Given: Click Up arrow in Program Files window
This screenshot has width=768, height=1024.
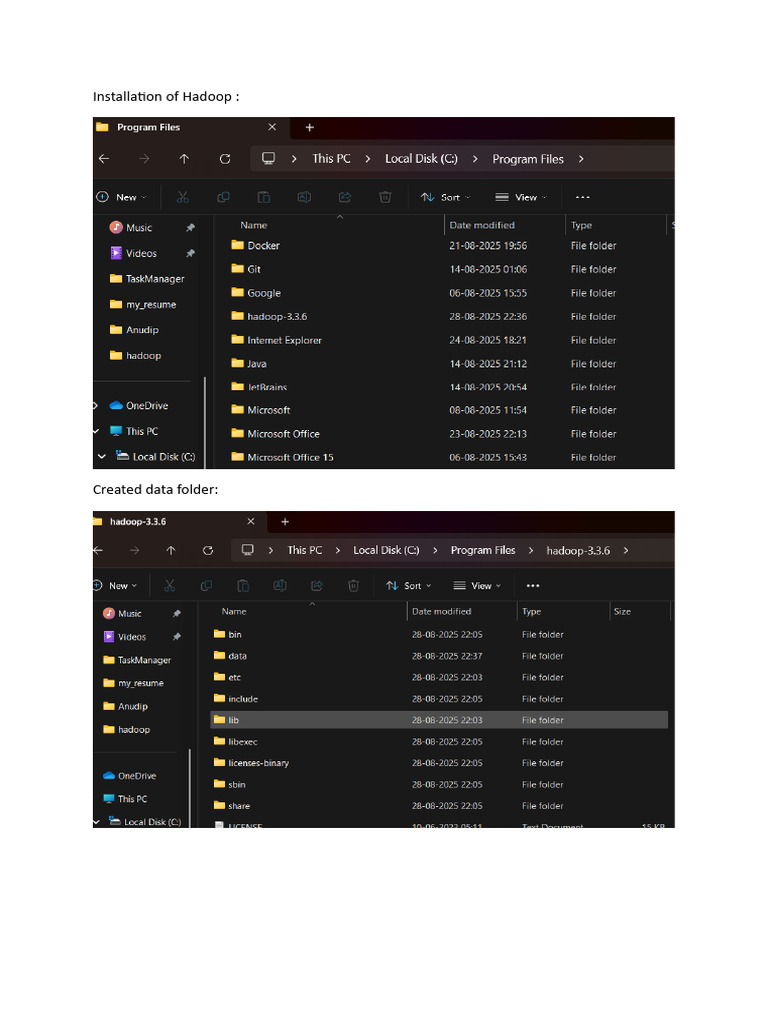Looking at the screenshot, I should click(184, 159).
